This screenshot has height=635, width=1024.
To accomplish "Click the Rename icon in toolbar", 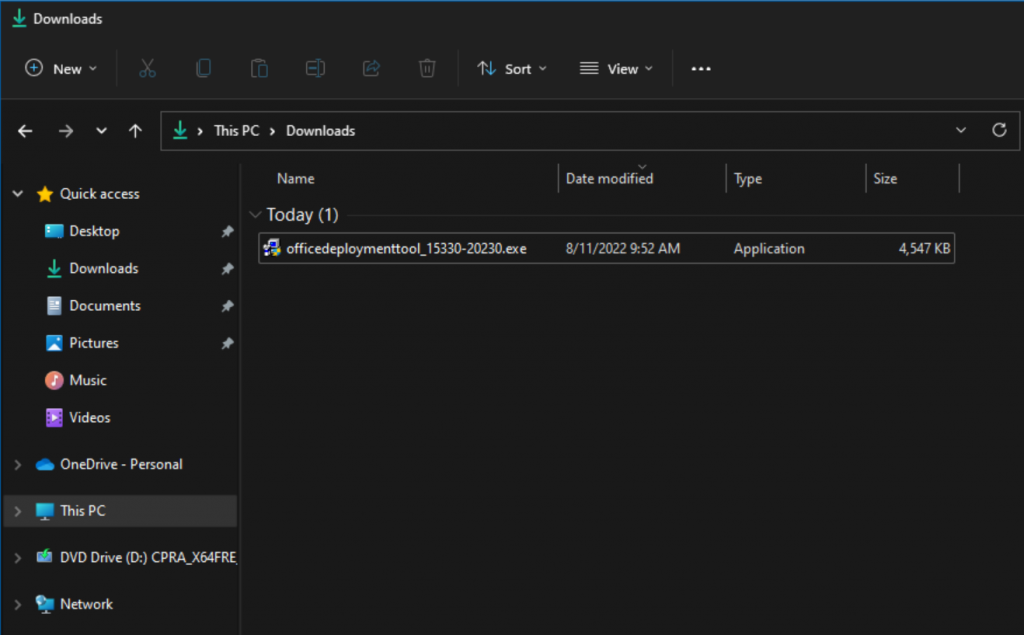I will (315, 69).
